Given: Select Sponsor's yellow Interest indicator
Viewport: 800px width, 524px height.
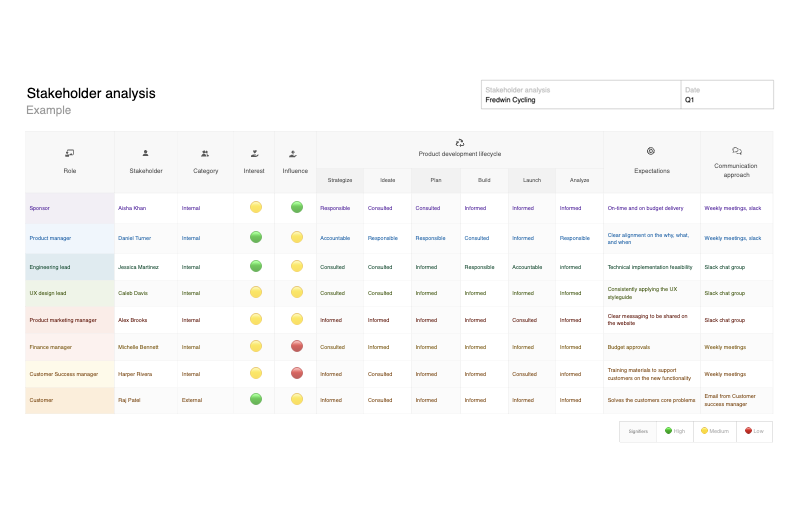Looking at the screenshot, I should (256, 207).
